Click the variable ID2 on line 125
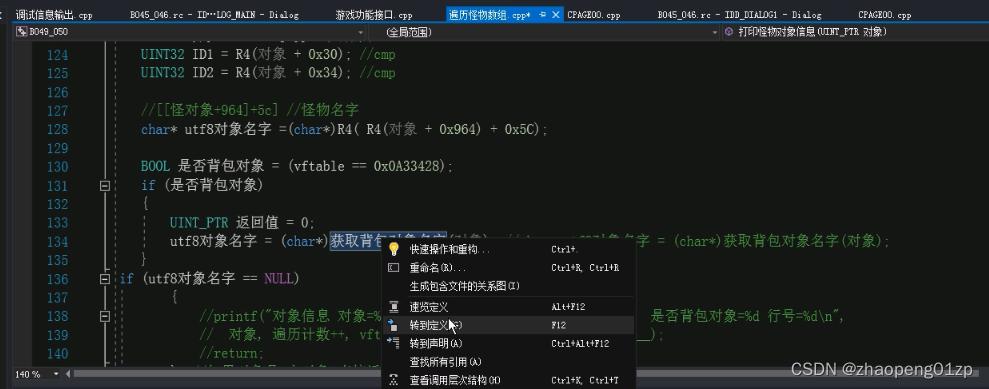 (202, 74)
